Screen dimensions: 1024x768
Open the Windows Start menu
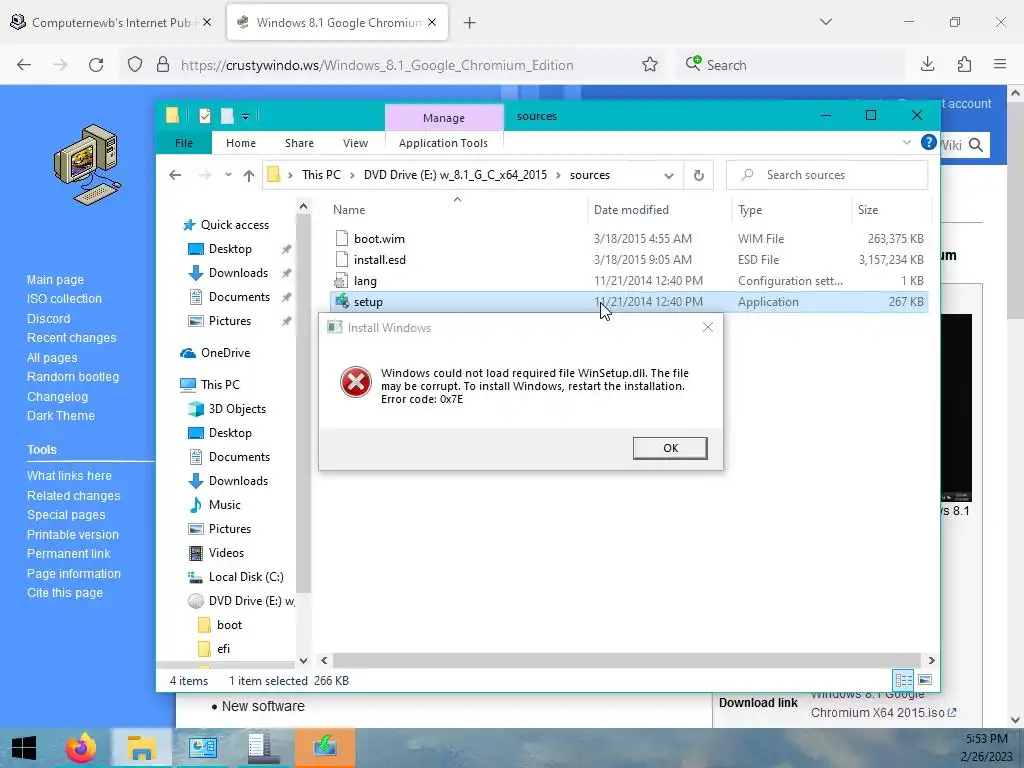point(24,748)
